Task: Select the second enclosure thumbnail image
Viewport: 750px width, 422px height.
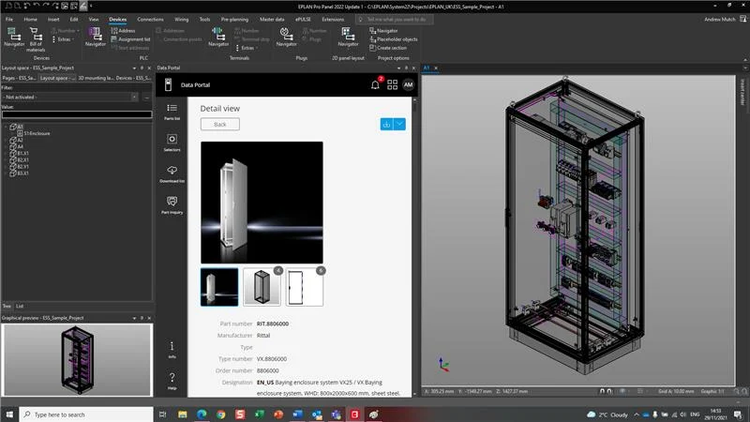Action: (x=263, y=286)
